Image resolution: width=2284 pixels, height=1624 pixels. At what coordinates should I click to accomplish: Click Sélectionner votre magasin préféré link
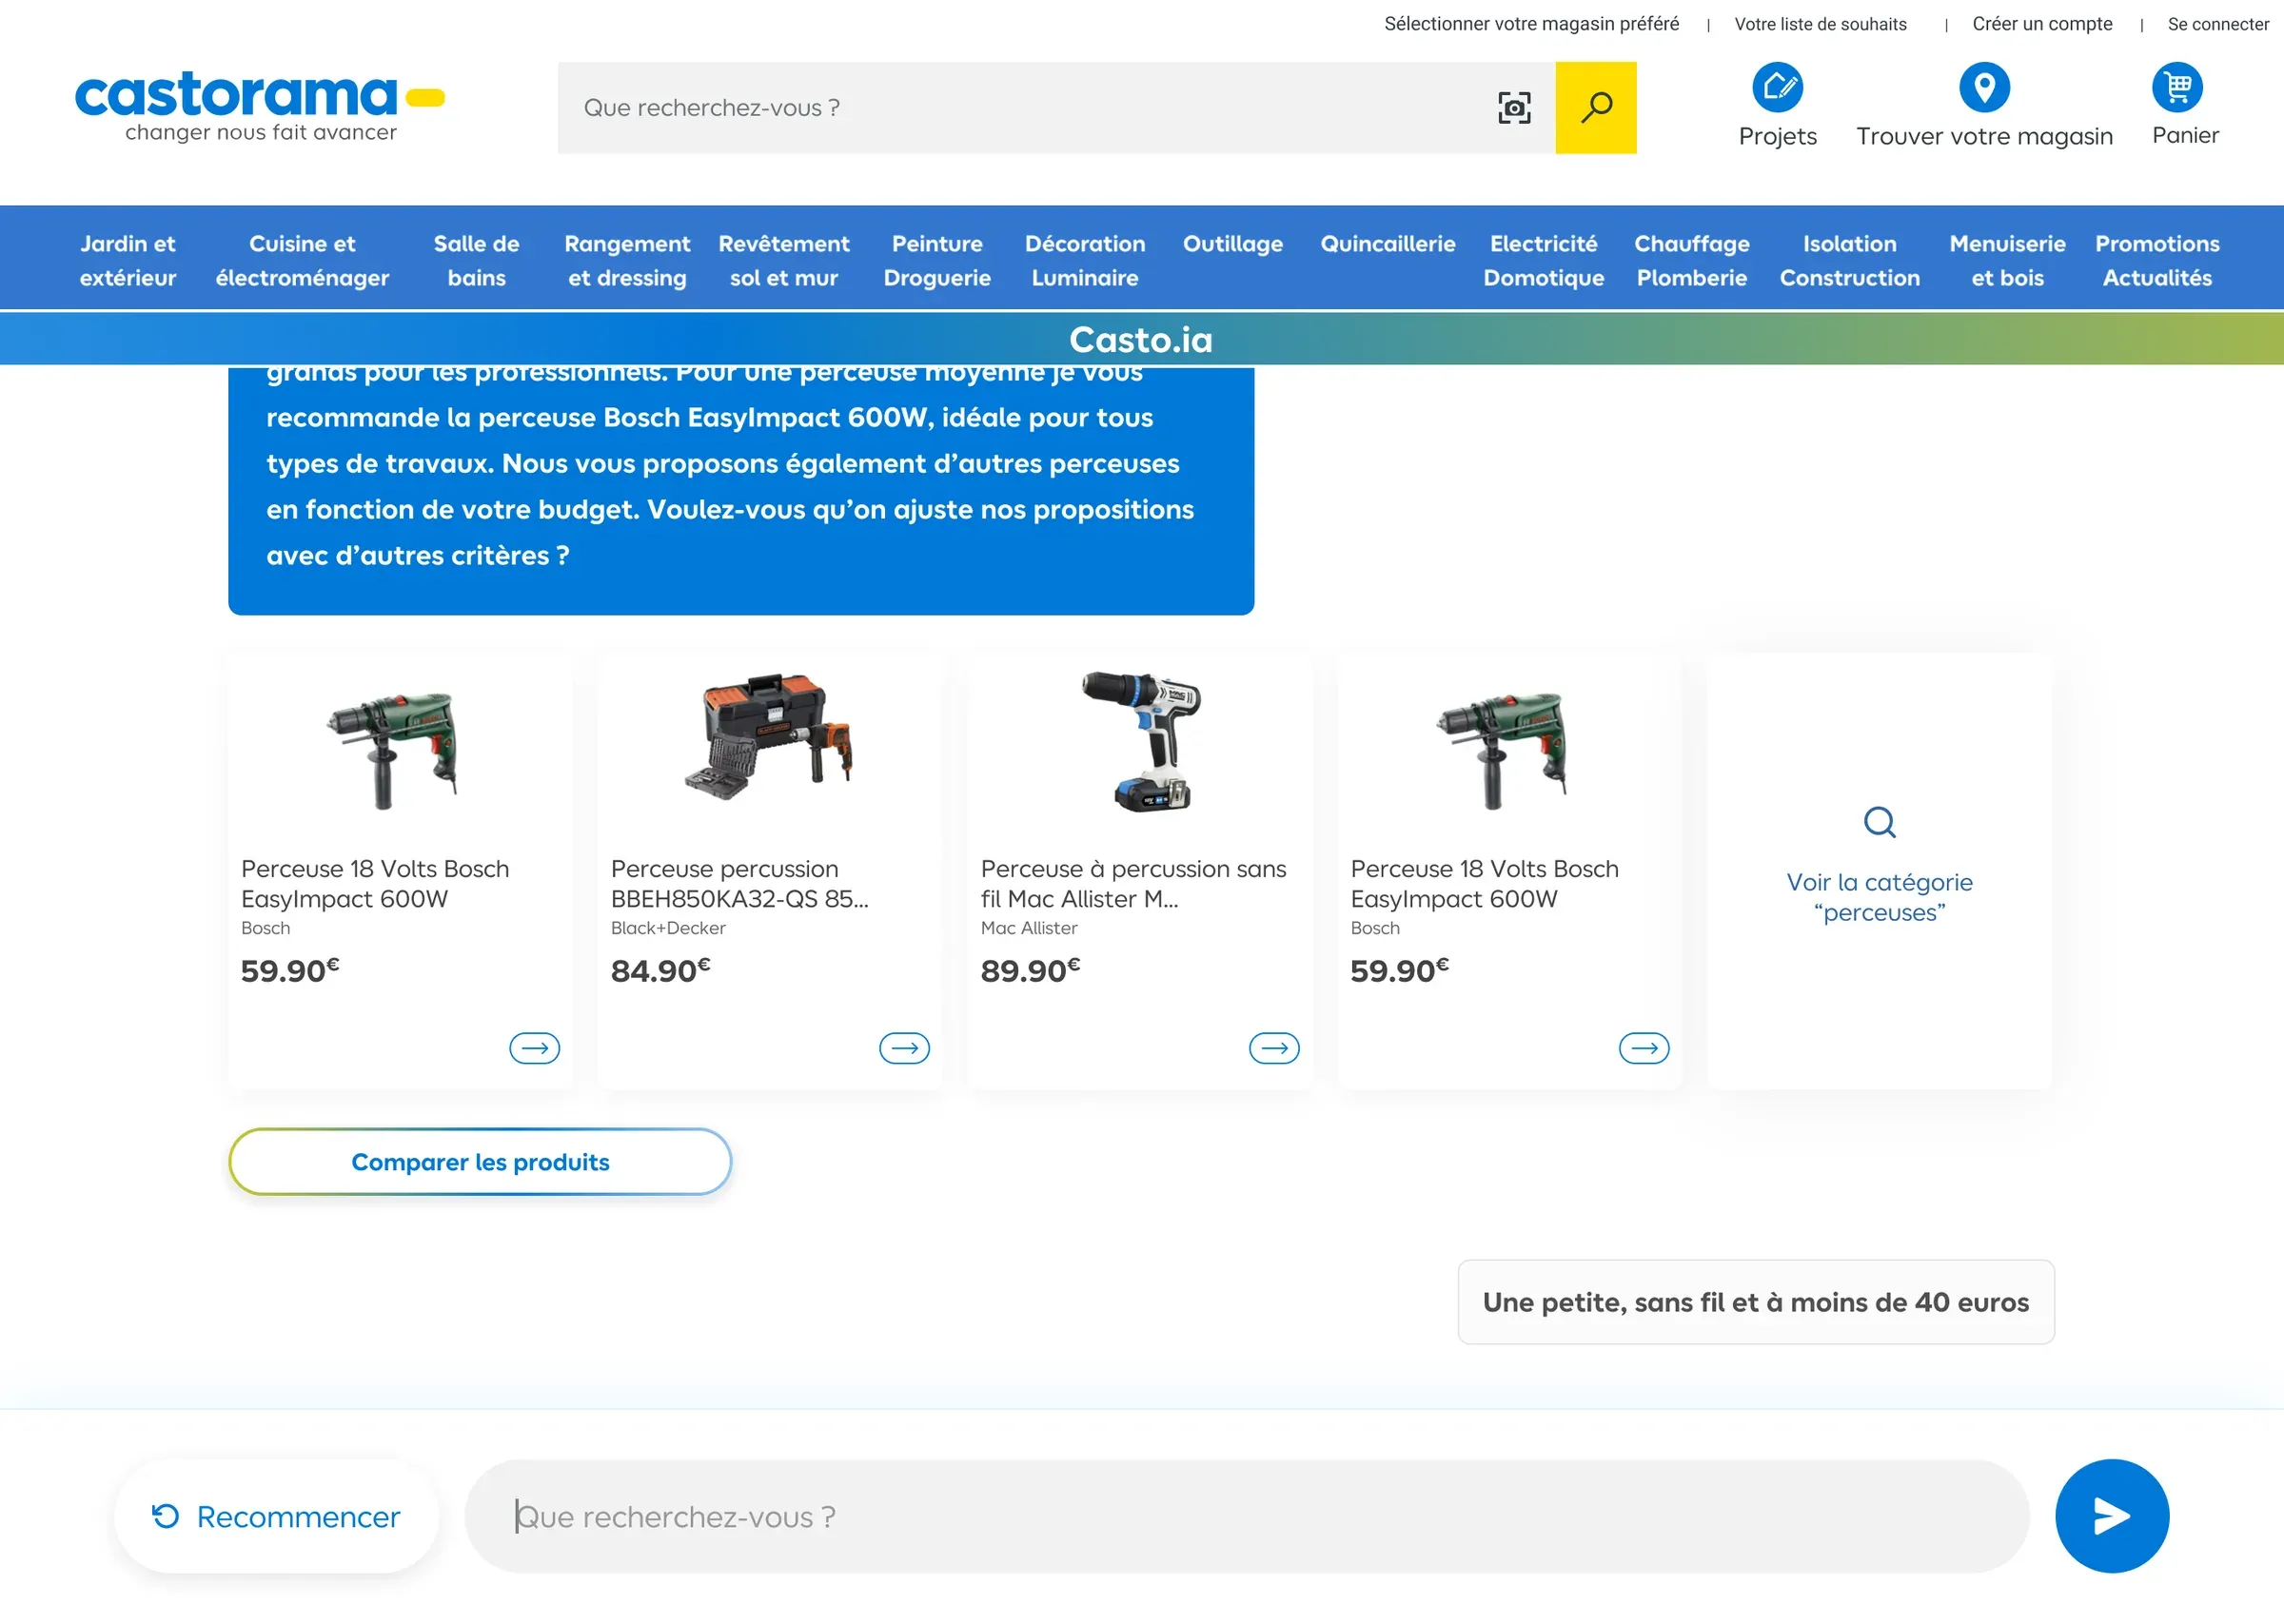pos(1531,23)
